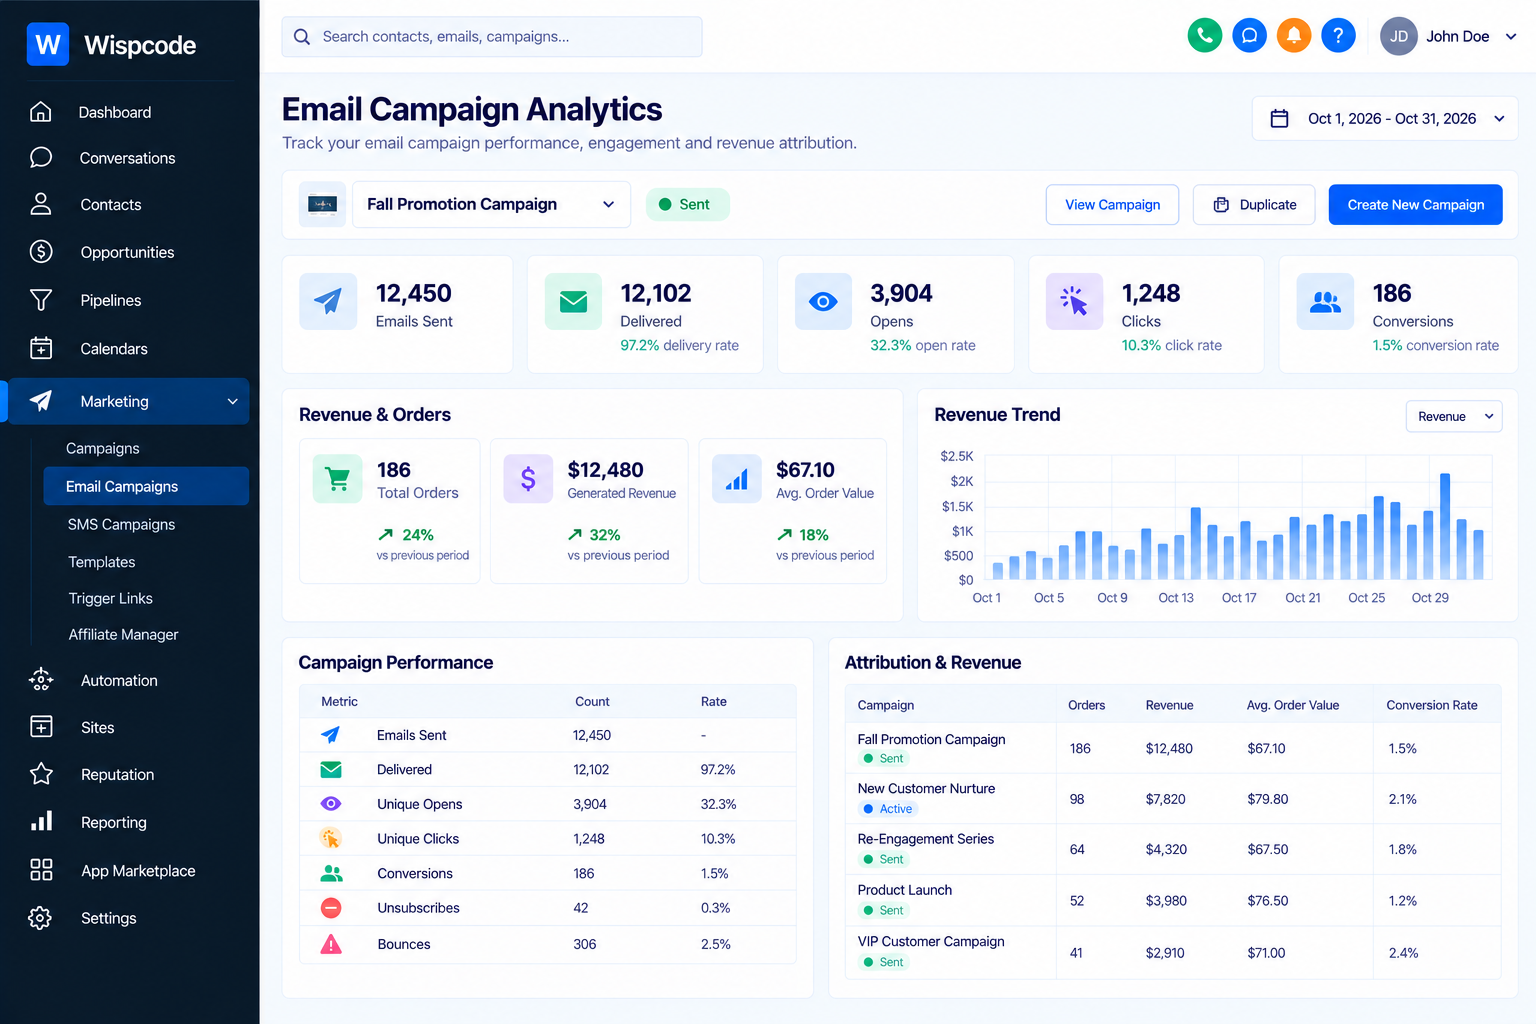Click the Dashboard home icon
The width and height of the screenshot is (1536, 1024).
point(41,112)
